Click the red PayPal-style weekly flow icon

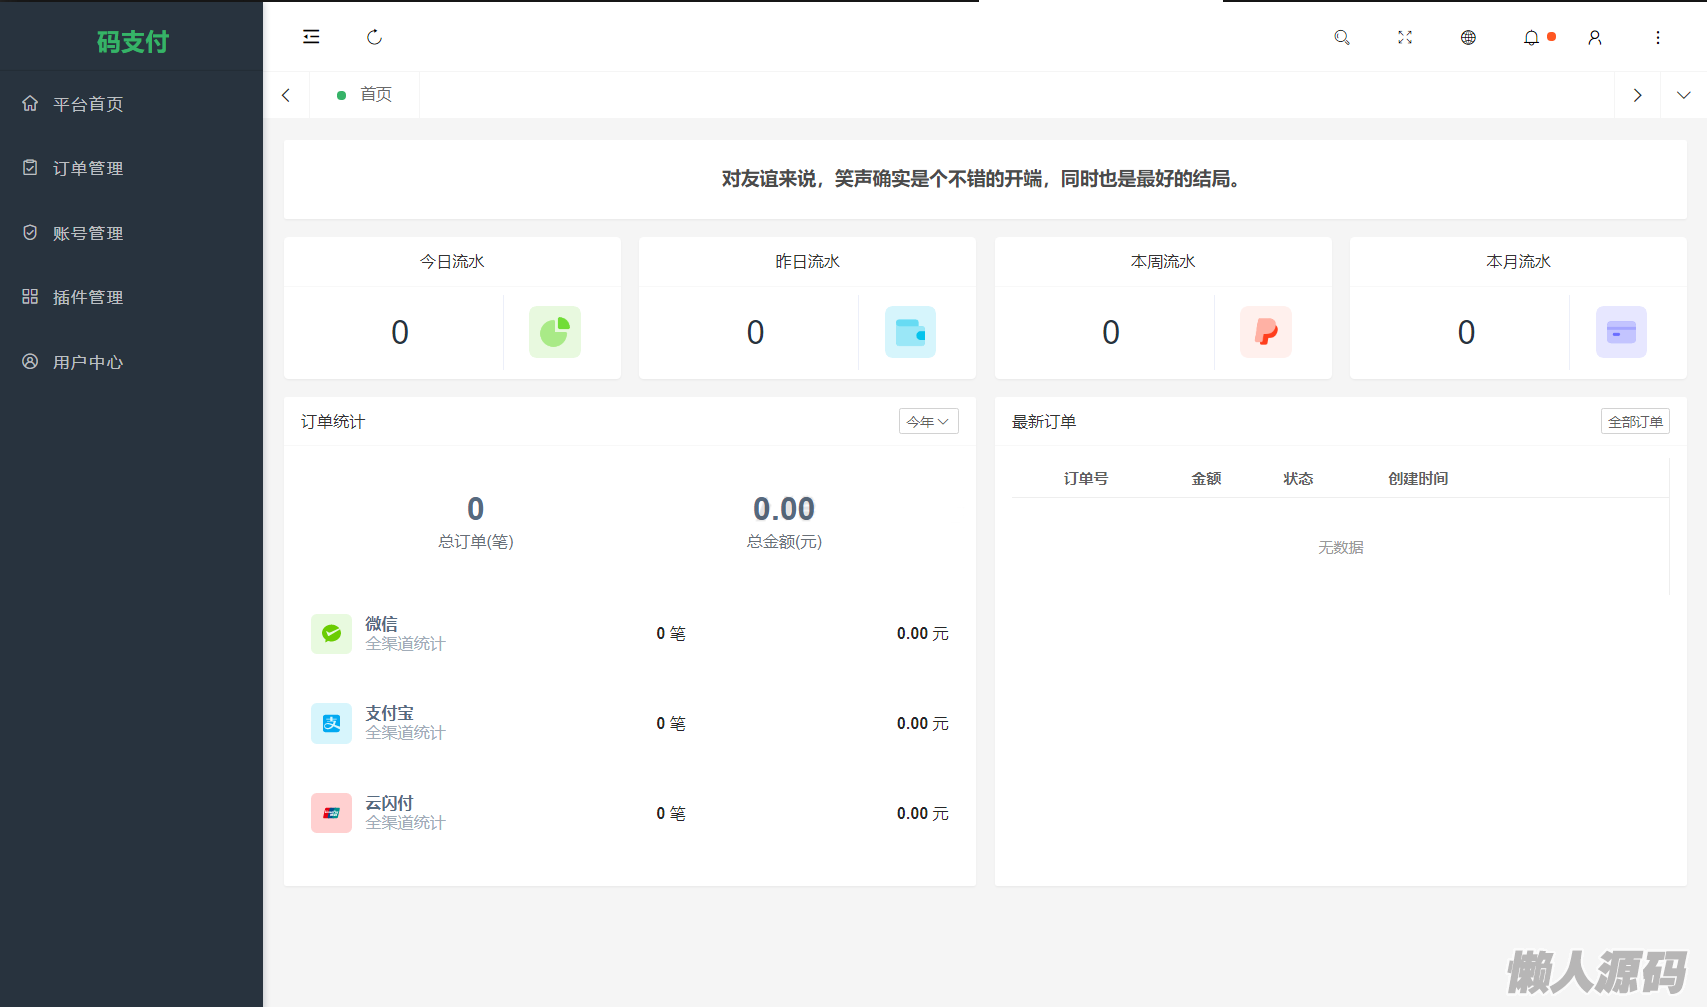pyautogui.click(x=1265, y=332)
